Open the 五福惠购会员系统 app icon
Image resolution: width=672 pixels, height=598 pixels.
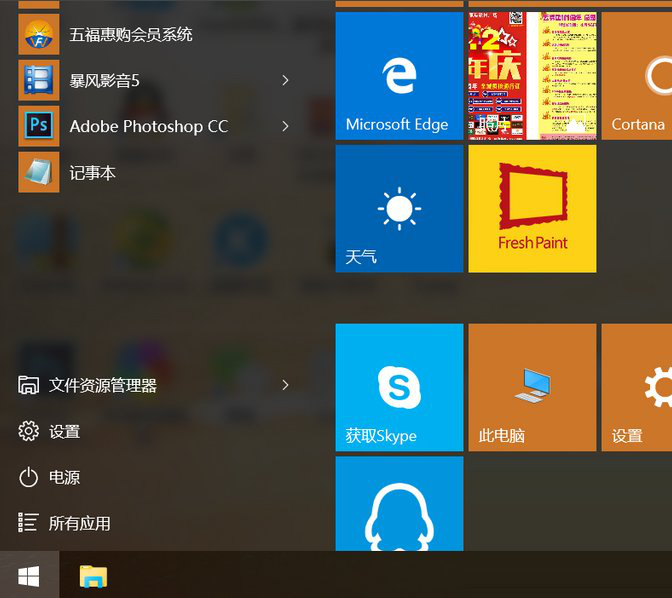tap(39, 34)
